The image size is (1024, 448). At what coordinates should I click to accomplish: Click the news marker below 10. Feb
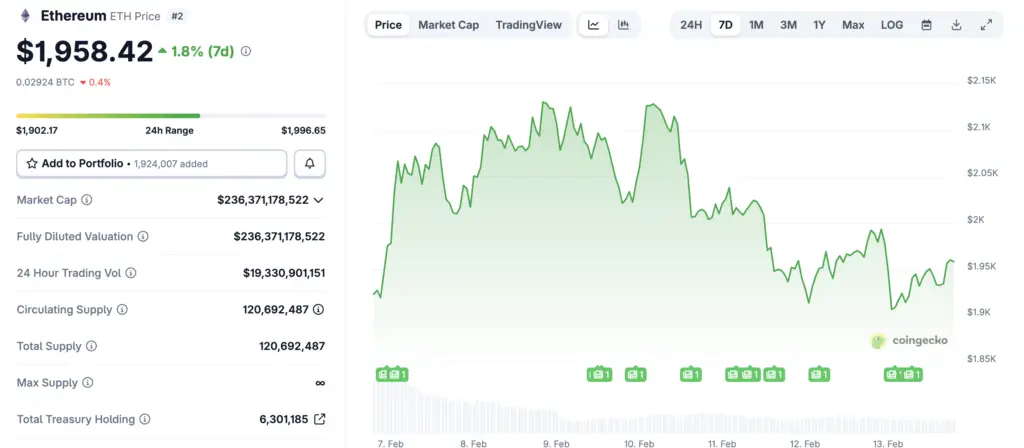coord(635,374)
